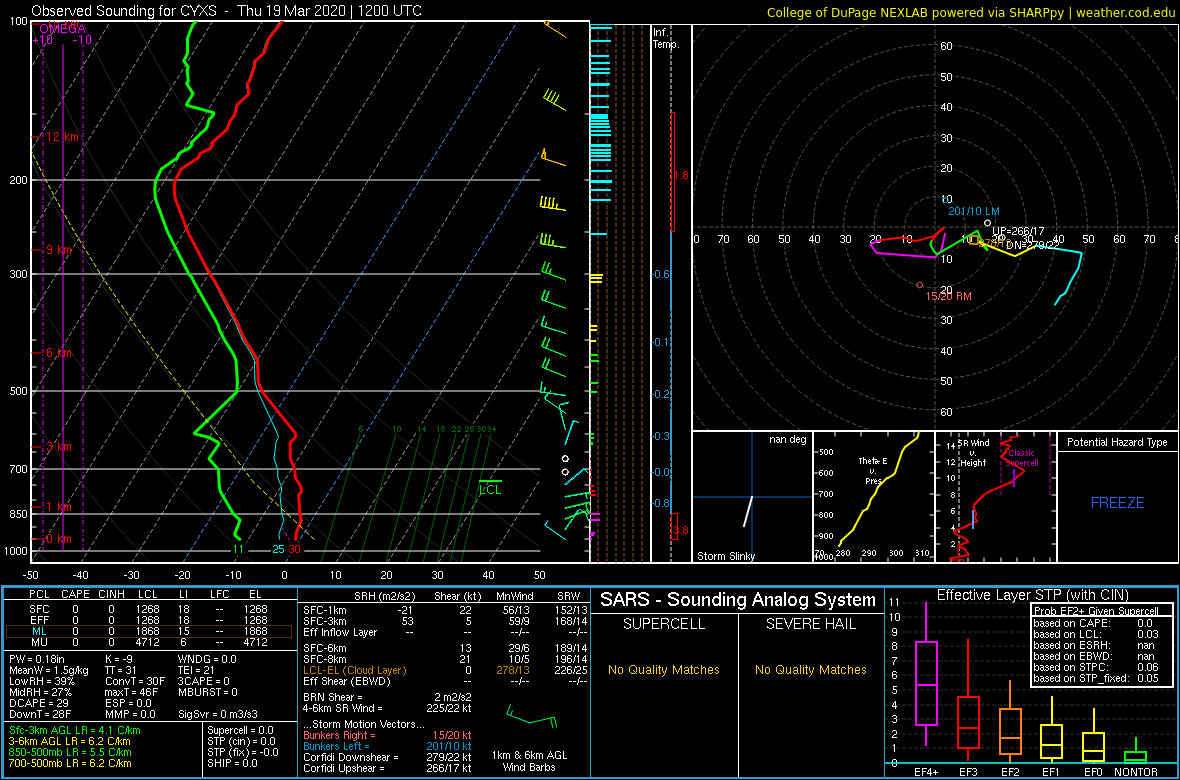1180x780 pixels.
Task: Click the 'LCL-EL (Cloud Layer)' row label
Action: 354,670
